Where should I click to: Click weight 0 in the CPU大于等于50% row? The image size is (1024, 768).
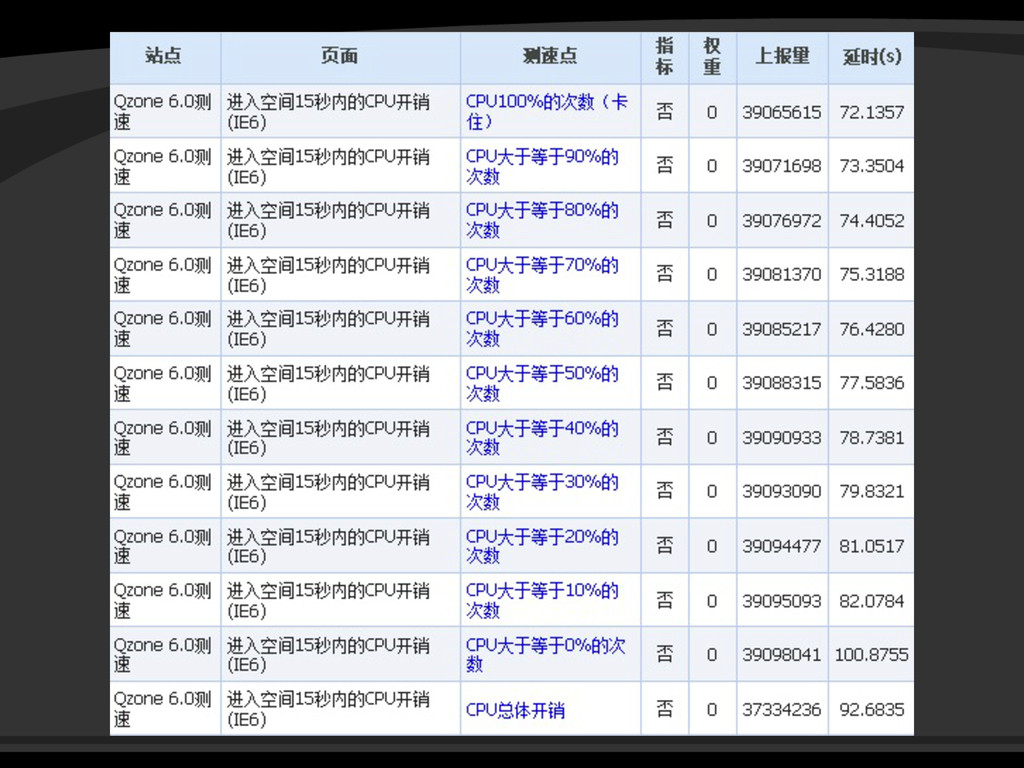(712, 383)
